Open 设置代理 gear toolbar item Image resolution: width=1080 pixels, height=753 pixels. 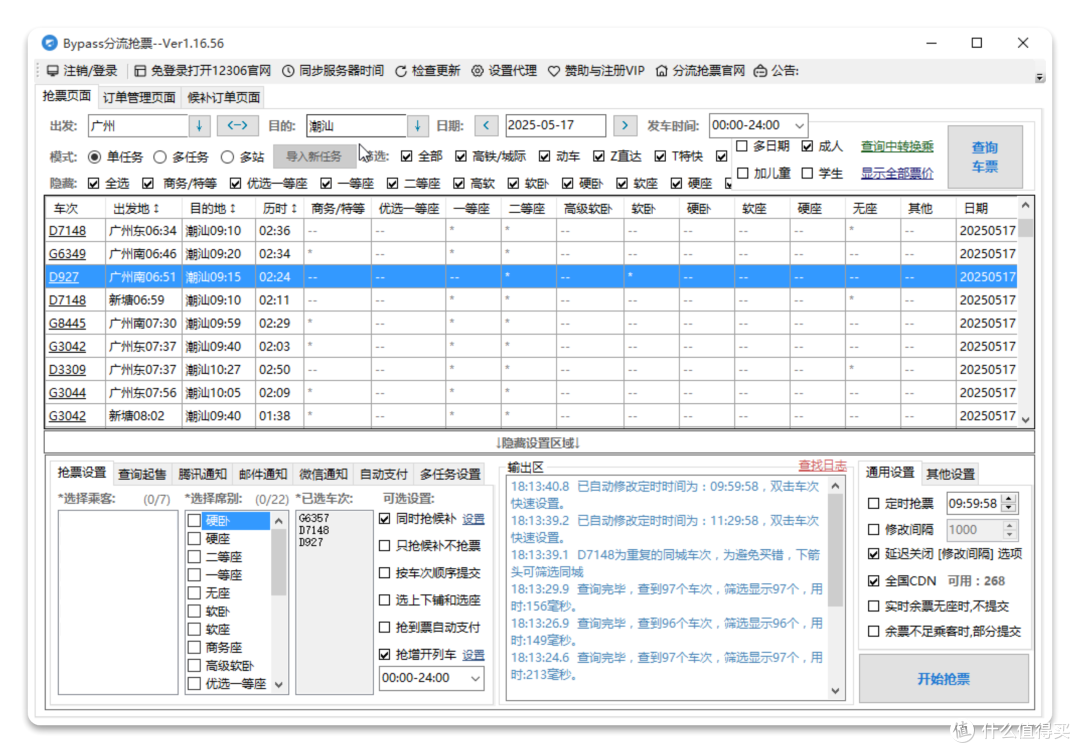pos(503,71)
